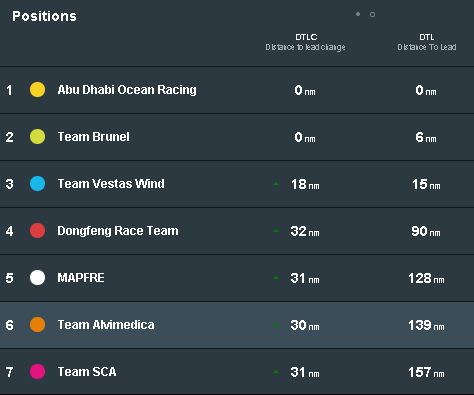Open Abu Dhabi Ocean Racing team name
This screenshot has width=474, height=395.
(x=127, y=90)
